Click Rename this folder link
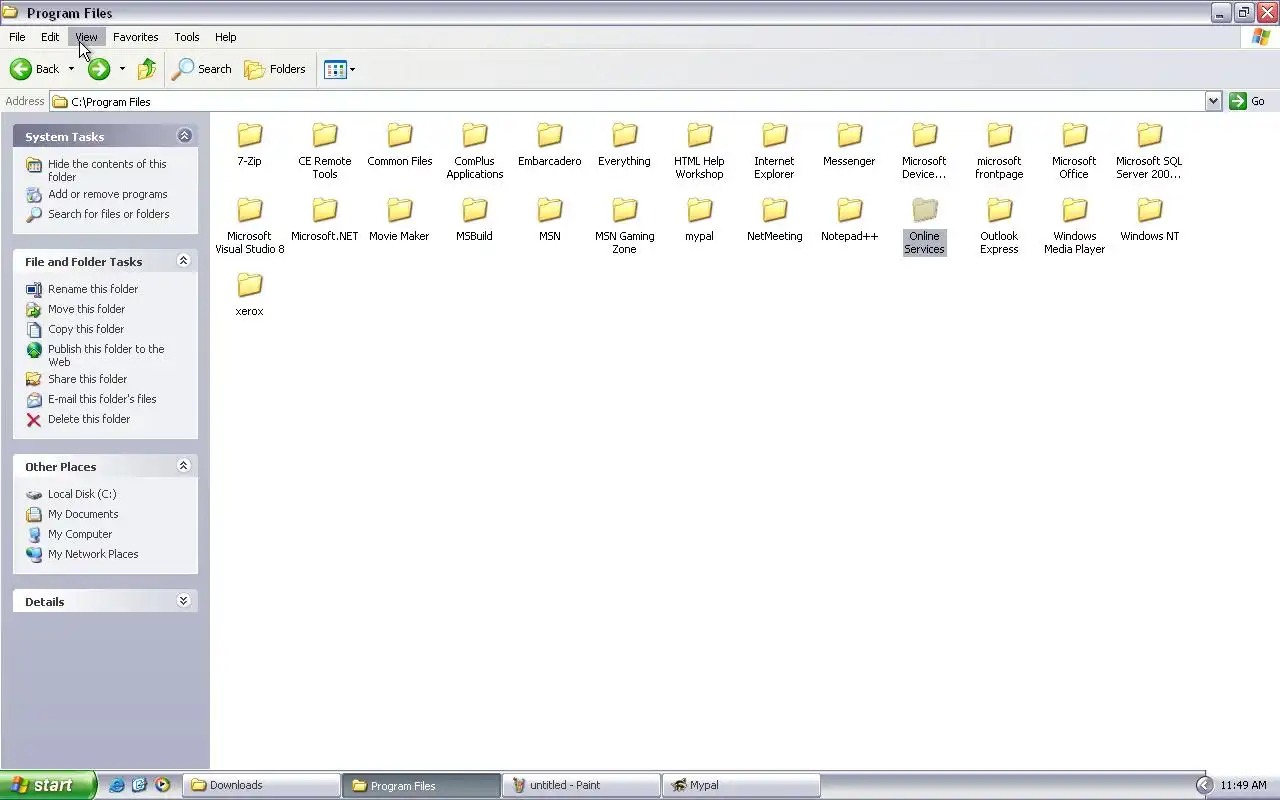This screenshot has height=800, width=1280. (93, 289)
